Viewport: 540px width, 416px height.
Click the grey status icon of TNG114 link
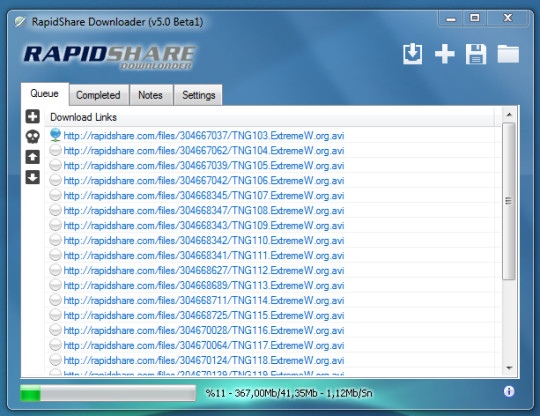coord(55,300)
